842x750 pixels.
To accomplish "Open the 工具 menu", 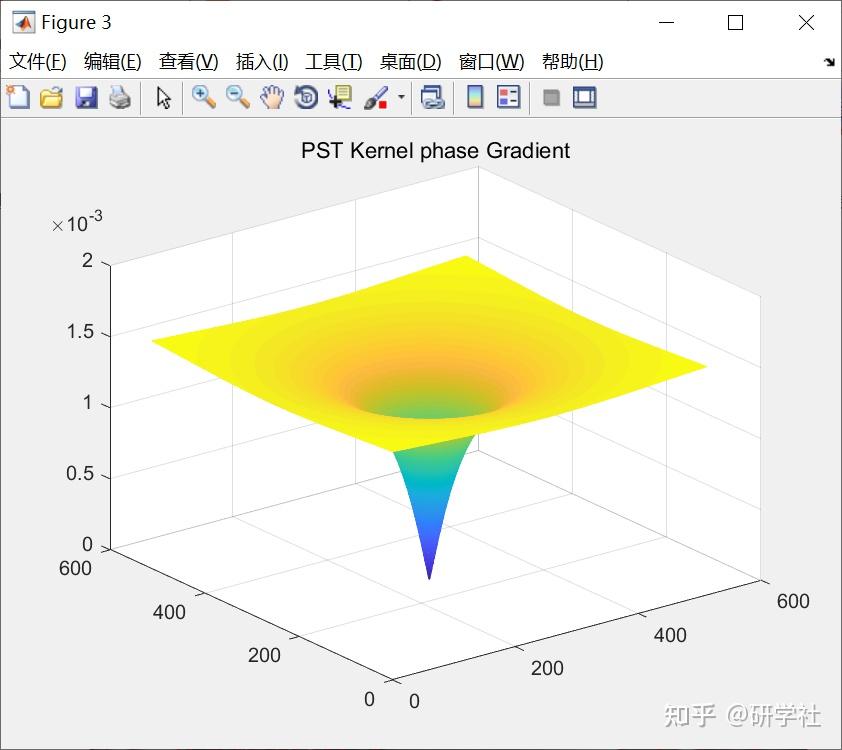I will (332, 61).
